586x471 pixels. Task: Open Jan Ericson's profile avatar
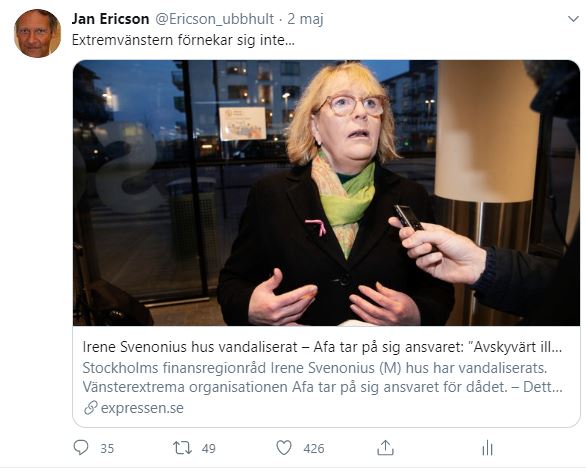[37, 33]
